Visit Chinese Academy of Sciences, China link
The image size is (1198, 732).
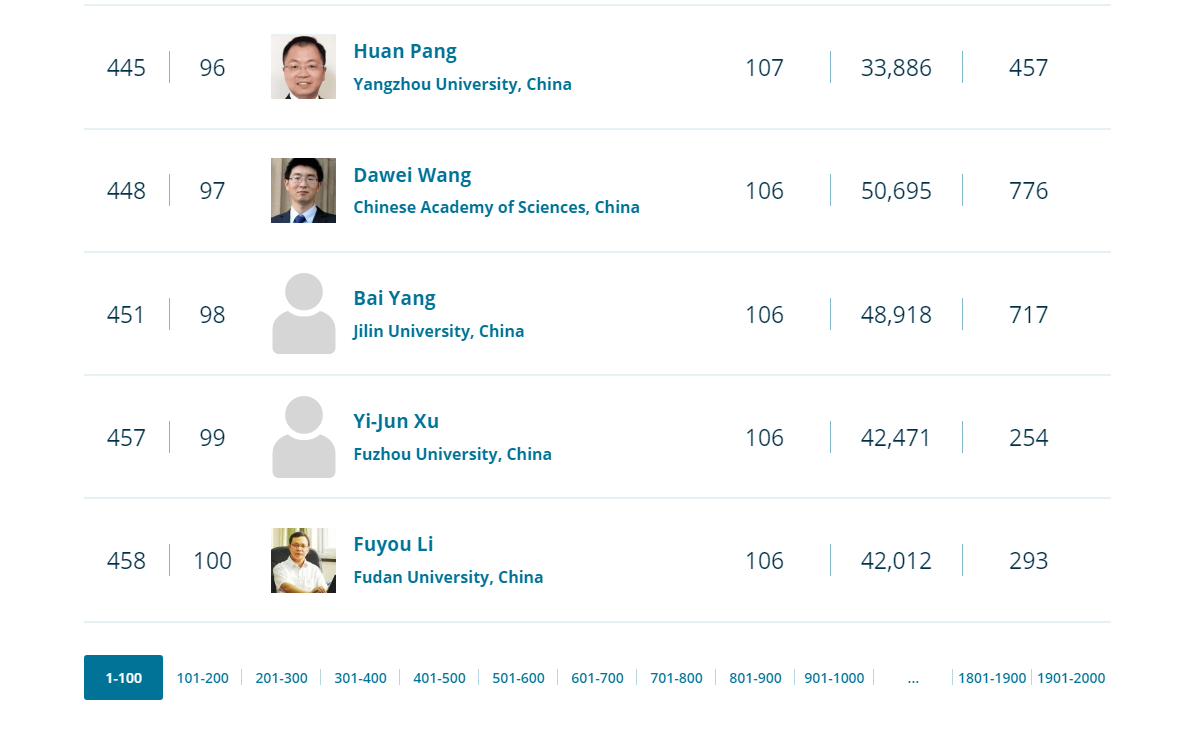[497, 207]
